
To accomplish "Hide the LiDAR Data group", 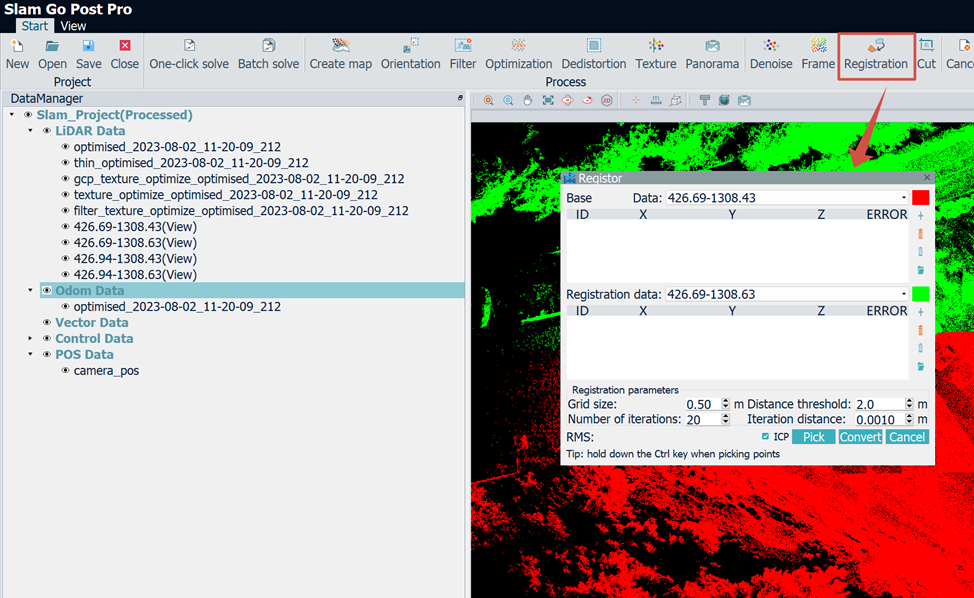I will point(47,131).
